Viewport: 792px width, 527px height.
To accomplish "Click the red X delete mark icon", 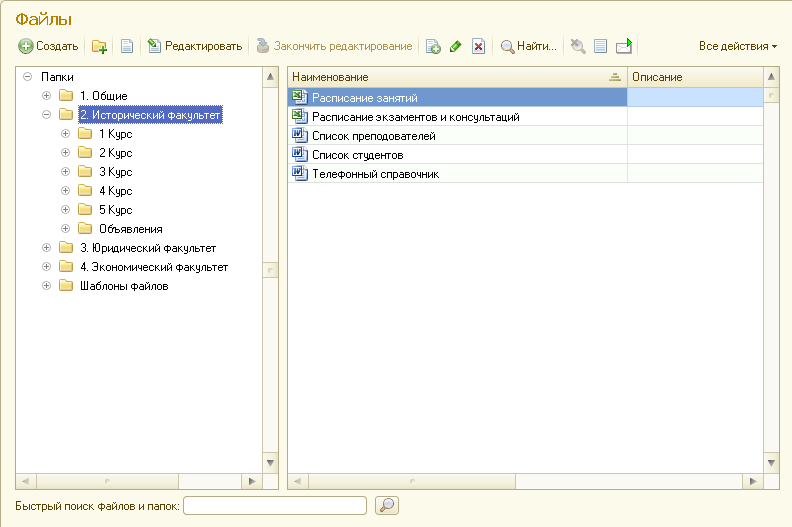I will (x=478, y=46).
